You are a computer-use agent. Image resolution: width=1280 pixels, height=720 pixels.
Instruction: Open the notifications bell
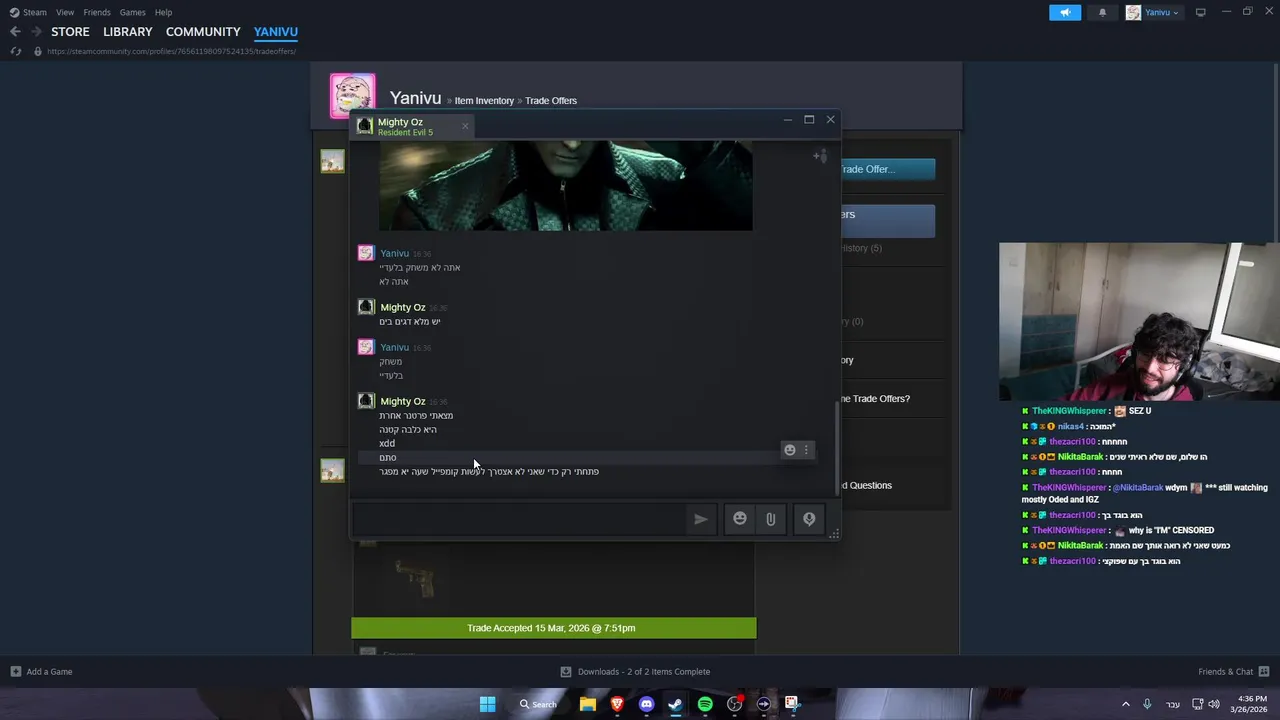click(x=1103, y=12)
